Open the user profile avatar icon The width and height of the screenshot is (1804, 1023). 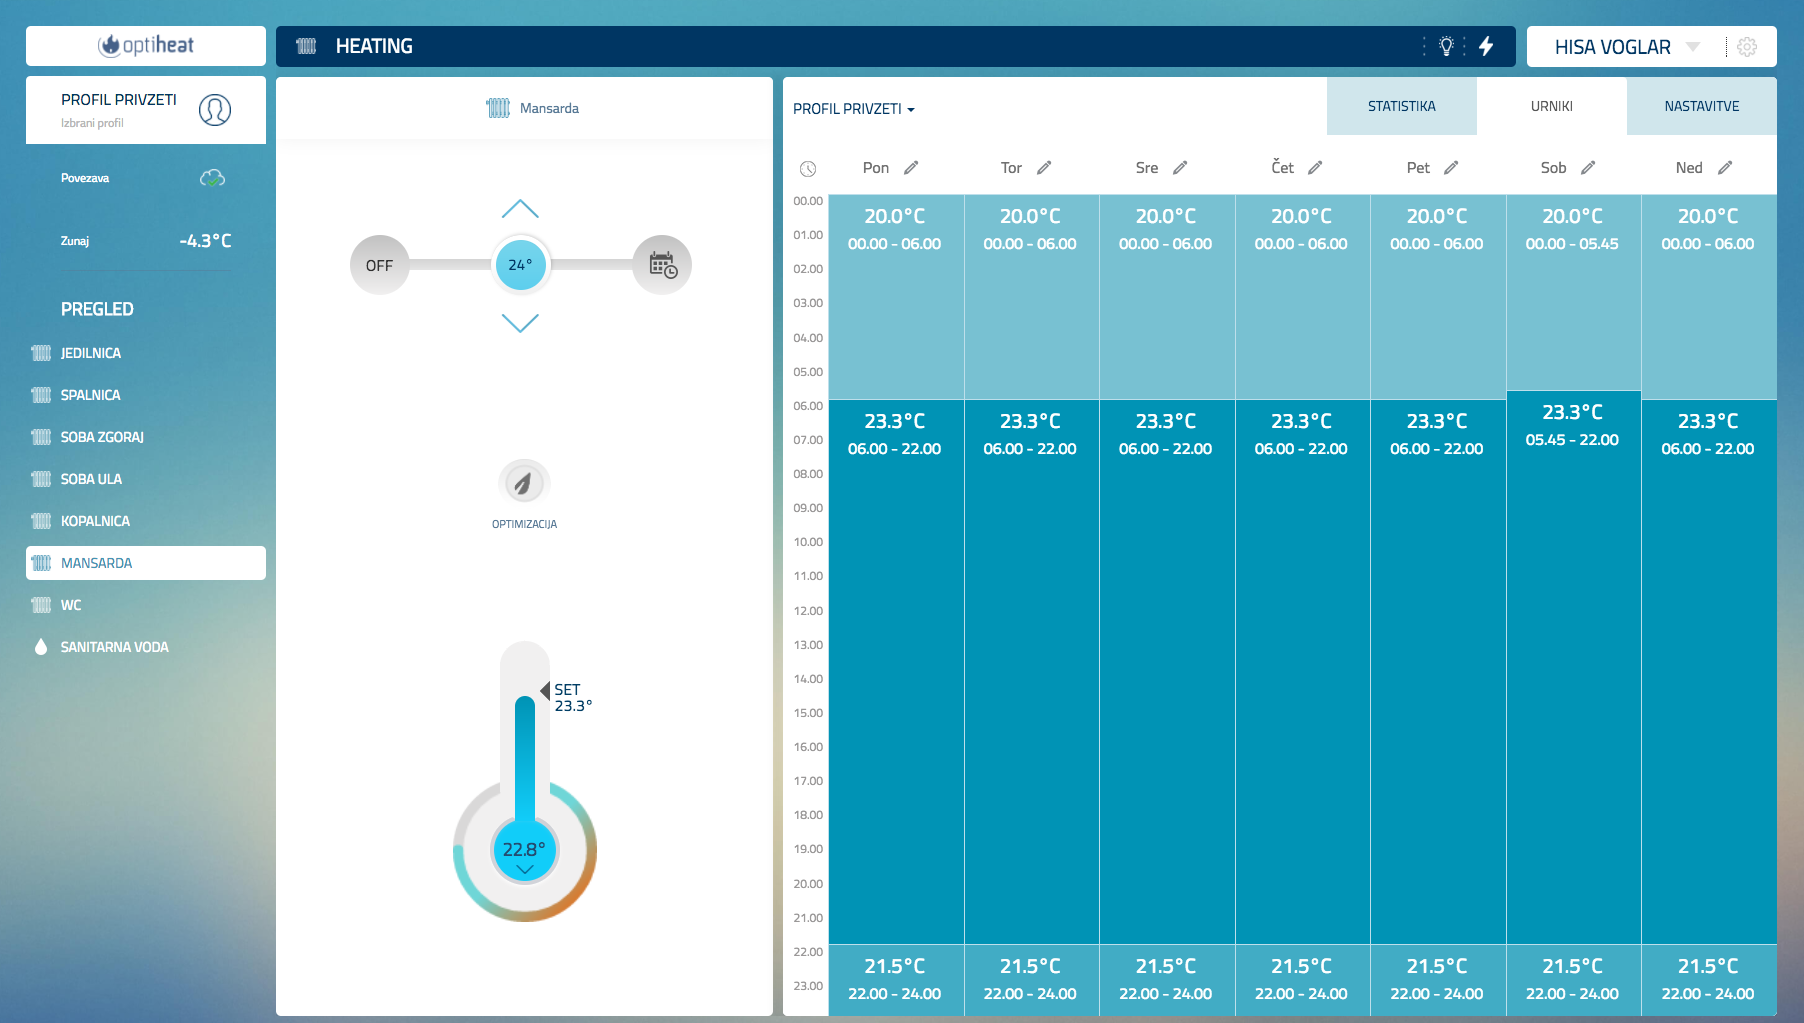pyautogui.click(x=215, y=110)
